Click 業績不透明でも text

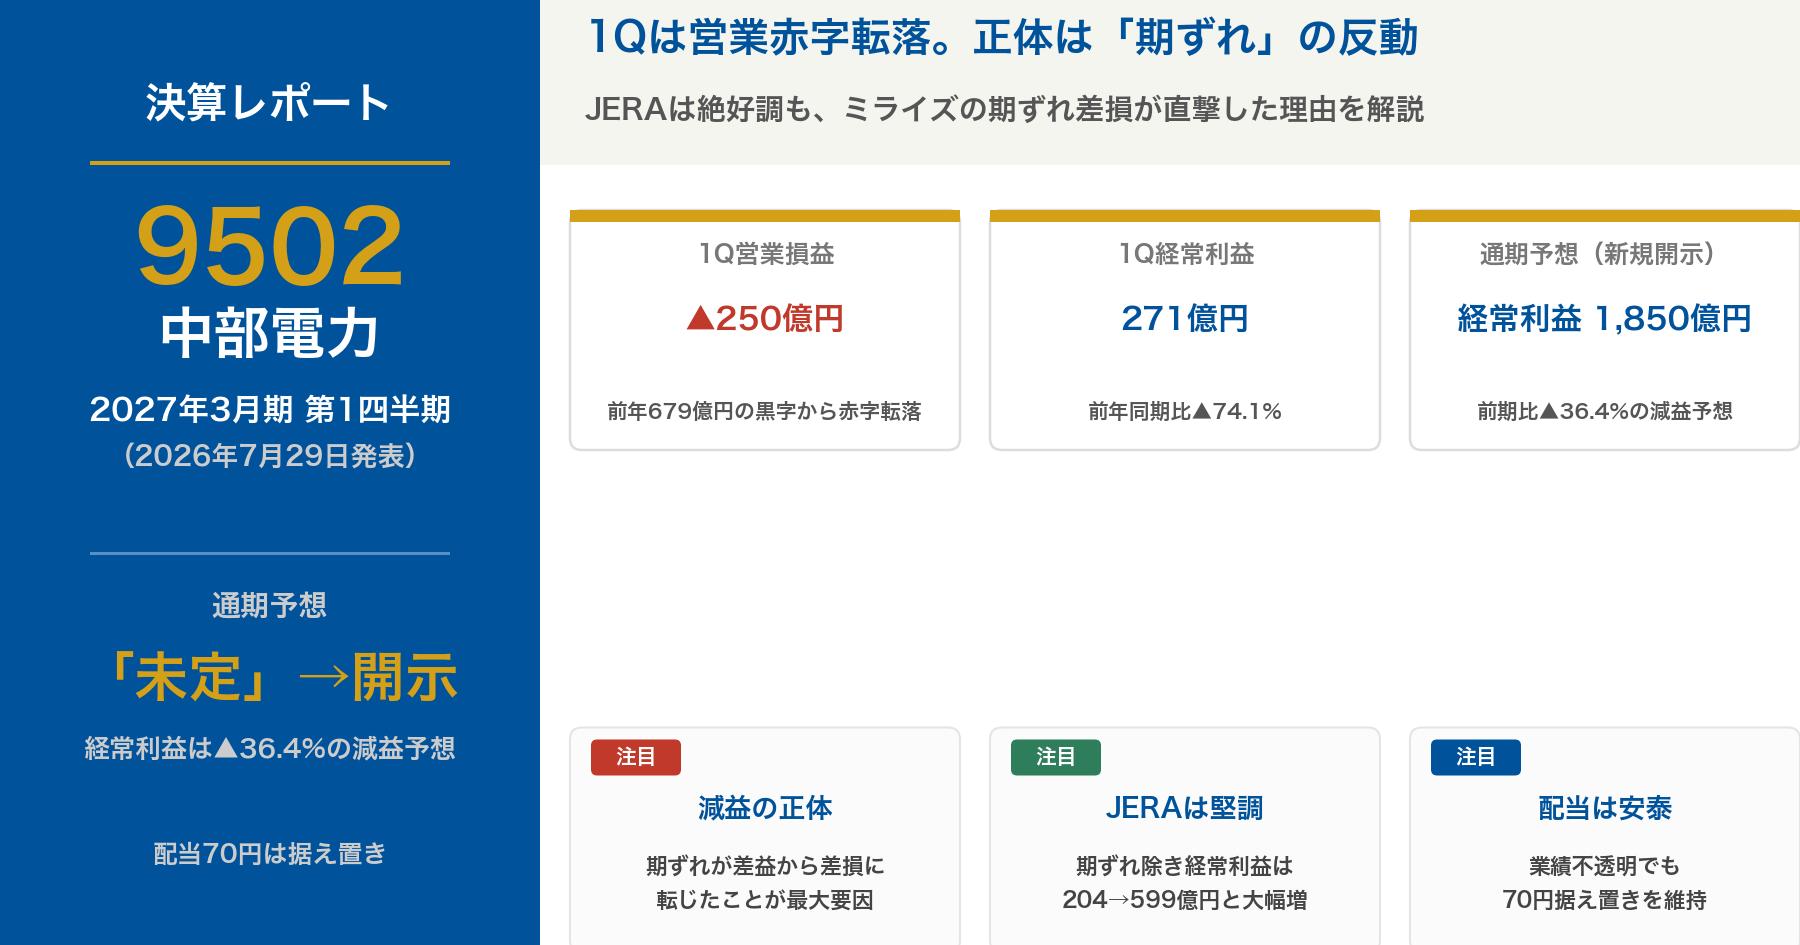(x=1604, y=866)
